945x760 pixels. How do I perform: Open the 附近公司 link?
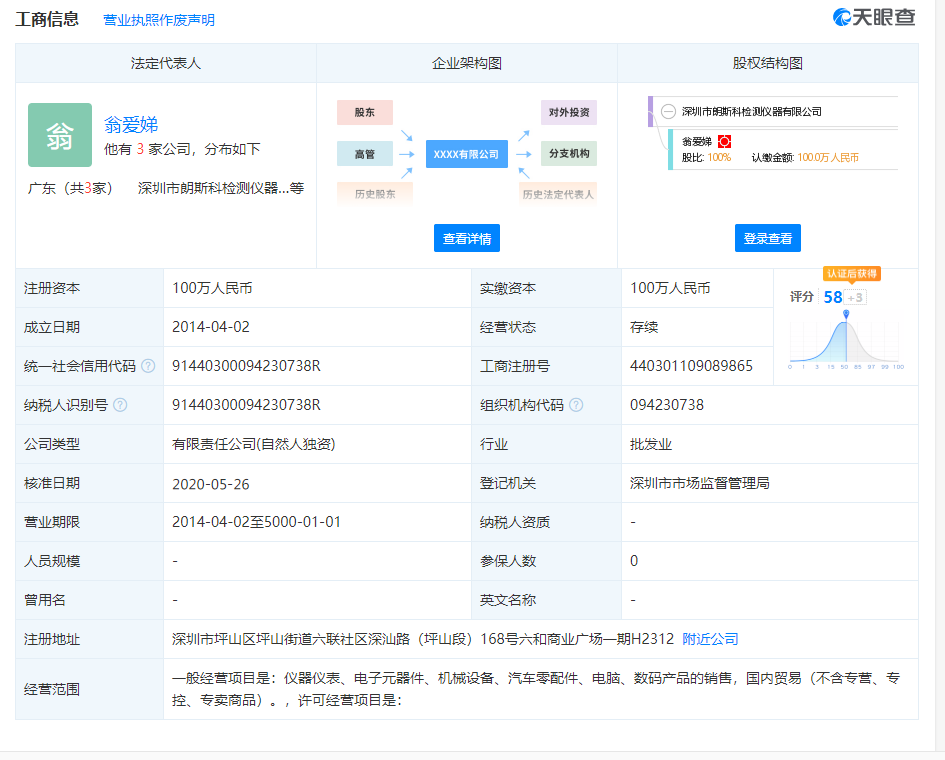pos(710,639)
